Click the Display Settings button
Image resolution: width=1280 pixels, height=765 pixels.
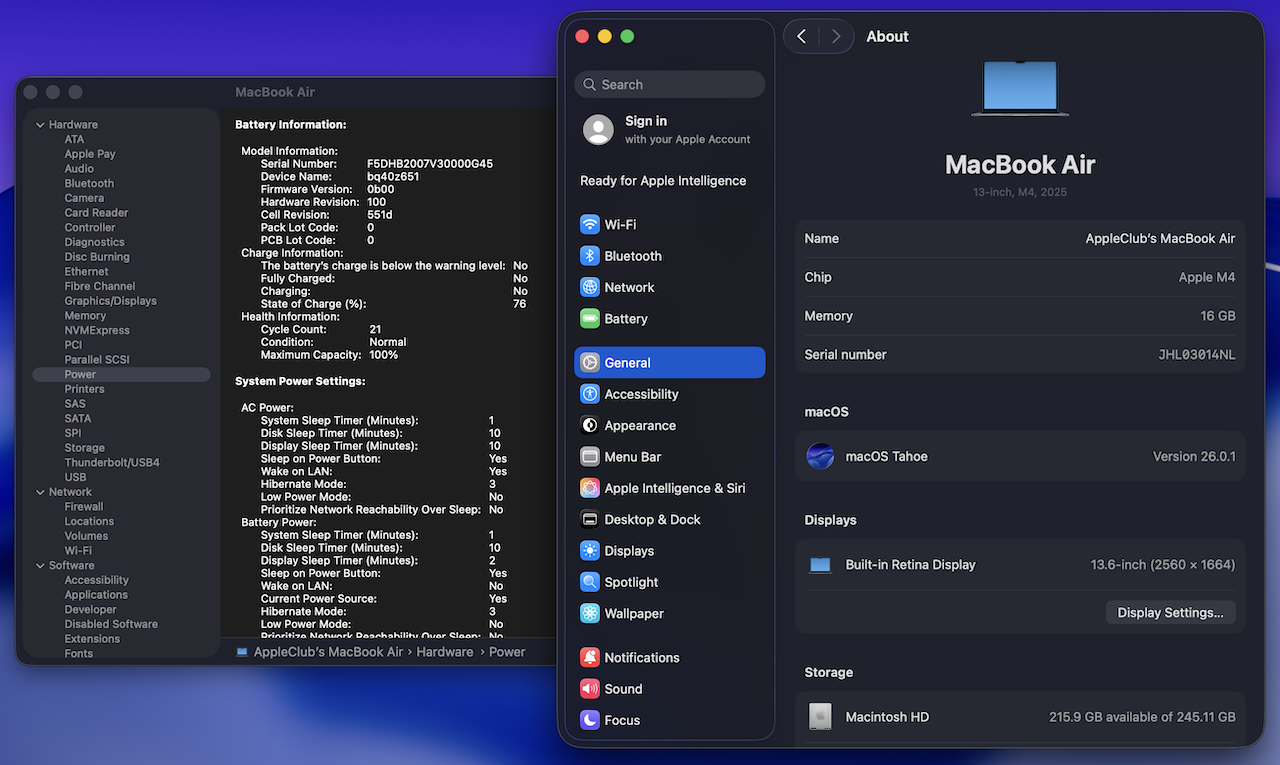[x=1170, y=613]
